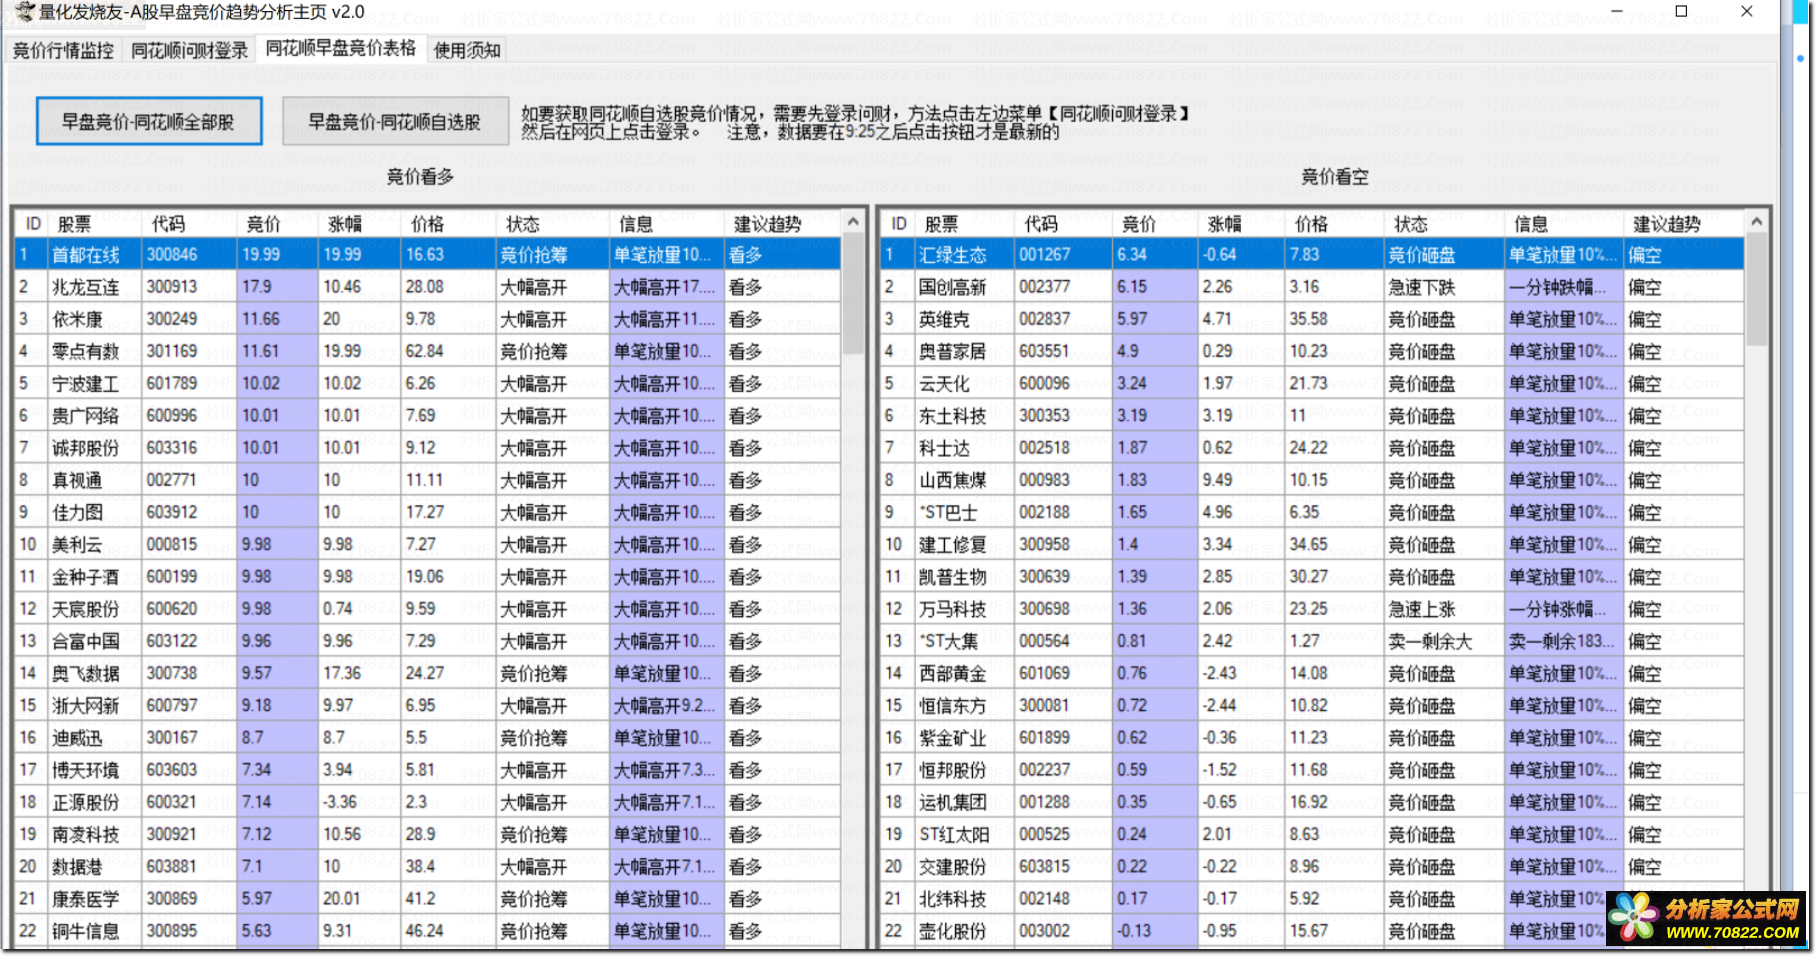This screenshot has width=1818, height=957.
Task: Sort left table by 涨幅 column header
Action: click(359, 224)
